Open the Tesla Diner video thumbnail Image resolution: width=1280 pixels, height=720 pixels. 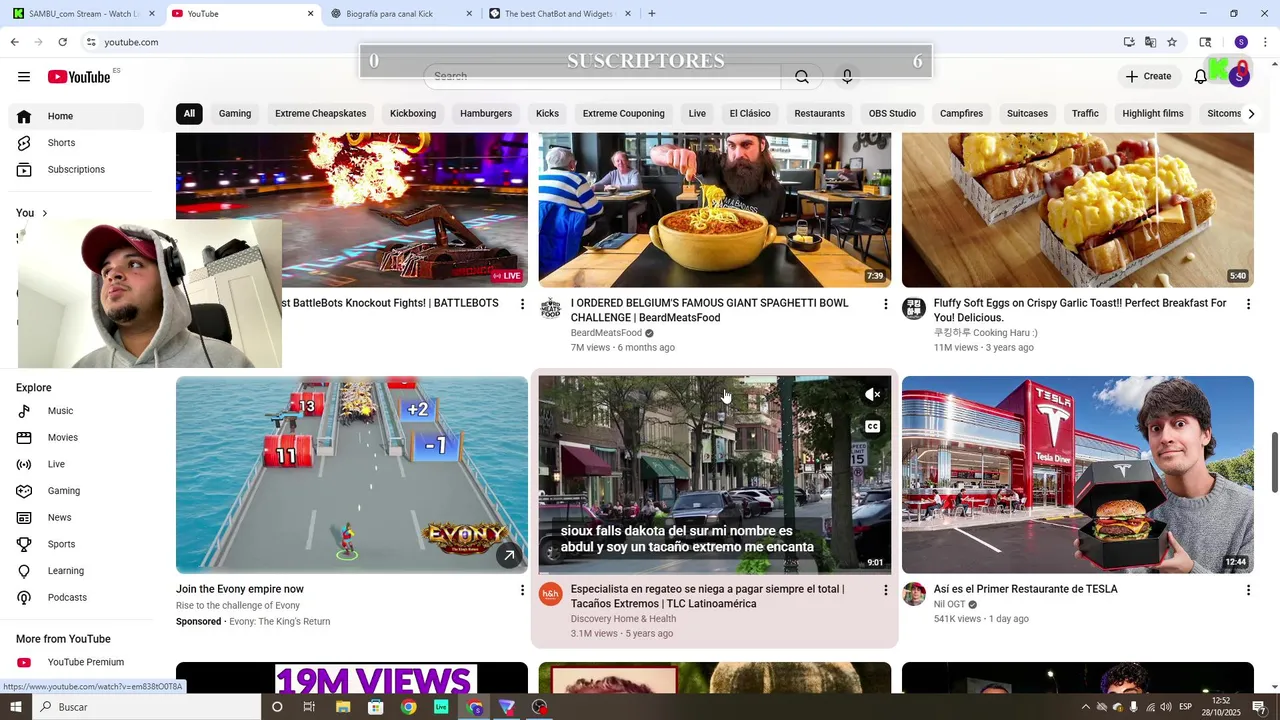(1078, 474)
